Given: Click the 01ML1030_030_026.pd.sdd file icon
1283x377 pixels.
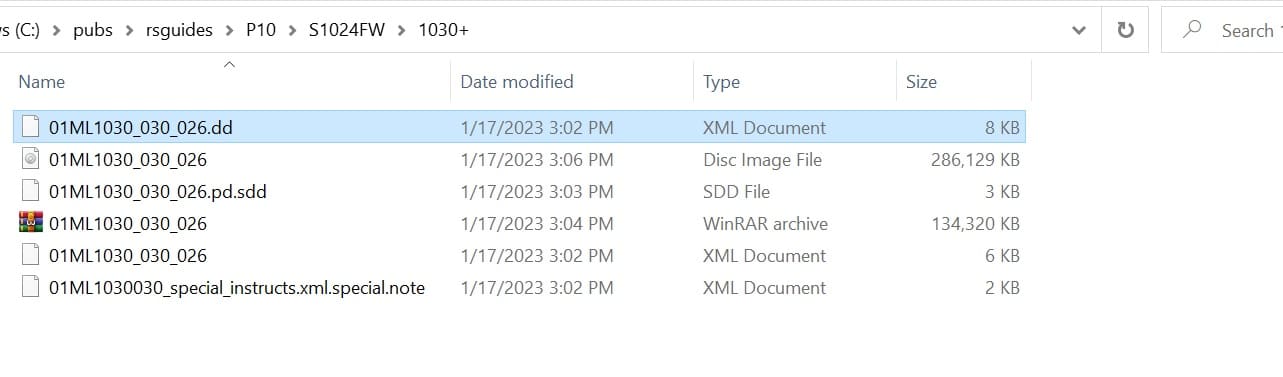Looking at the screenshot, I should point(31,191).
